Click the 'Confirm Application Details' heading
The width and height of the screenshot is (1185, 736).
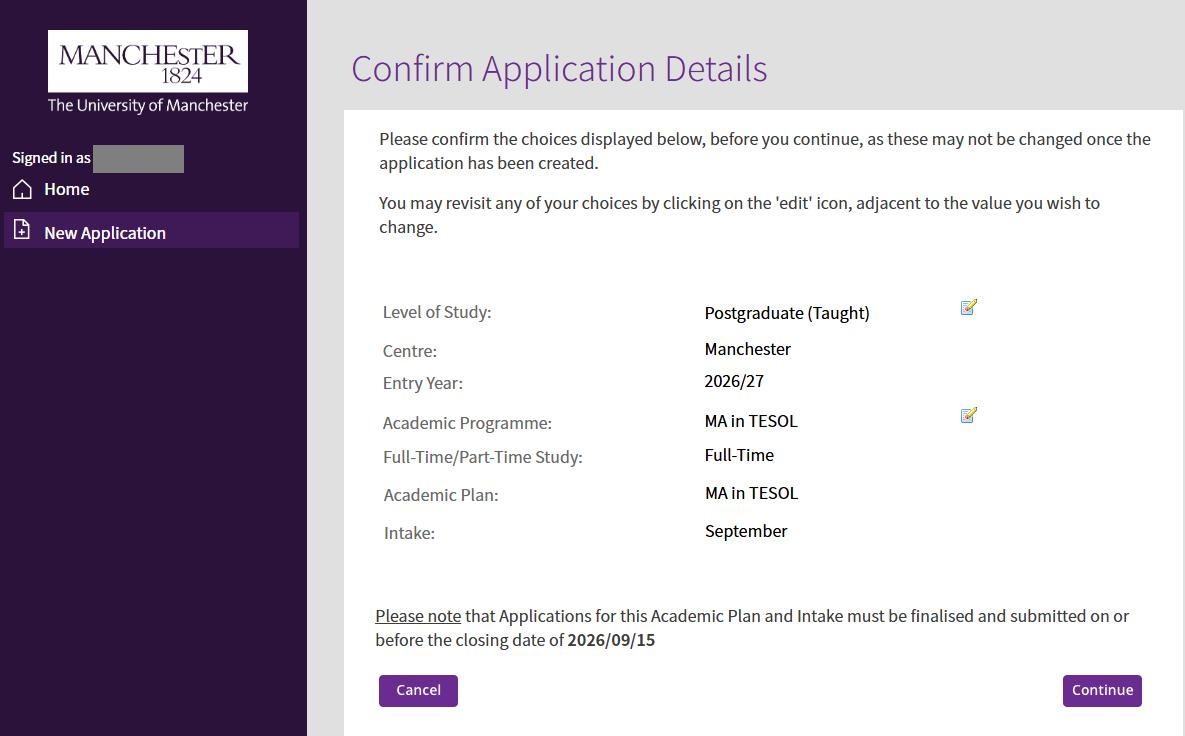(559, 69)
